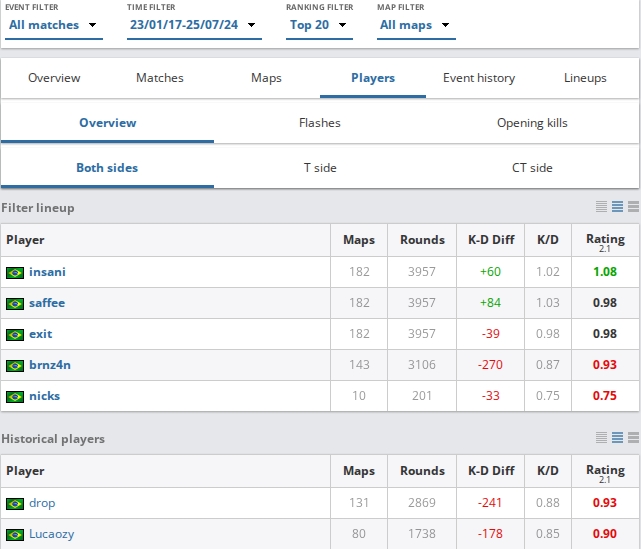Switch to the CT side tab

coord(532,168)
